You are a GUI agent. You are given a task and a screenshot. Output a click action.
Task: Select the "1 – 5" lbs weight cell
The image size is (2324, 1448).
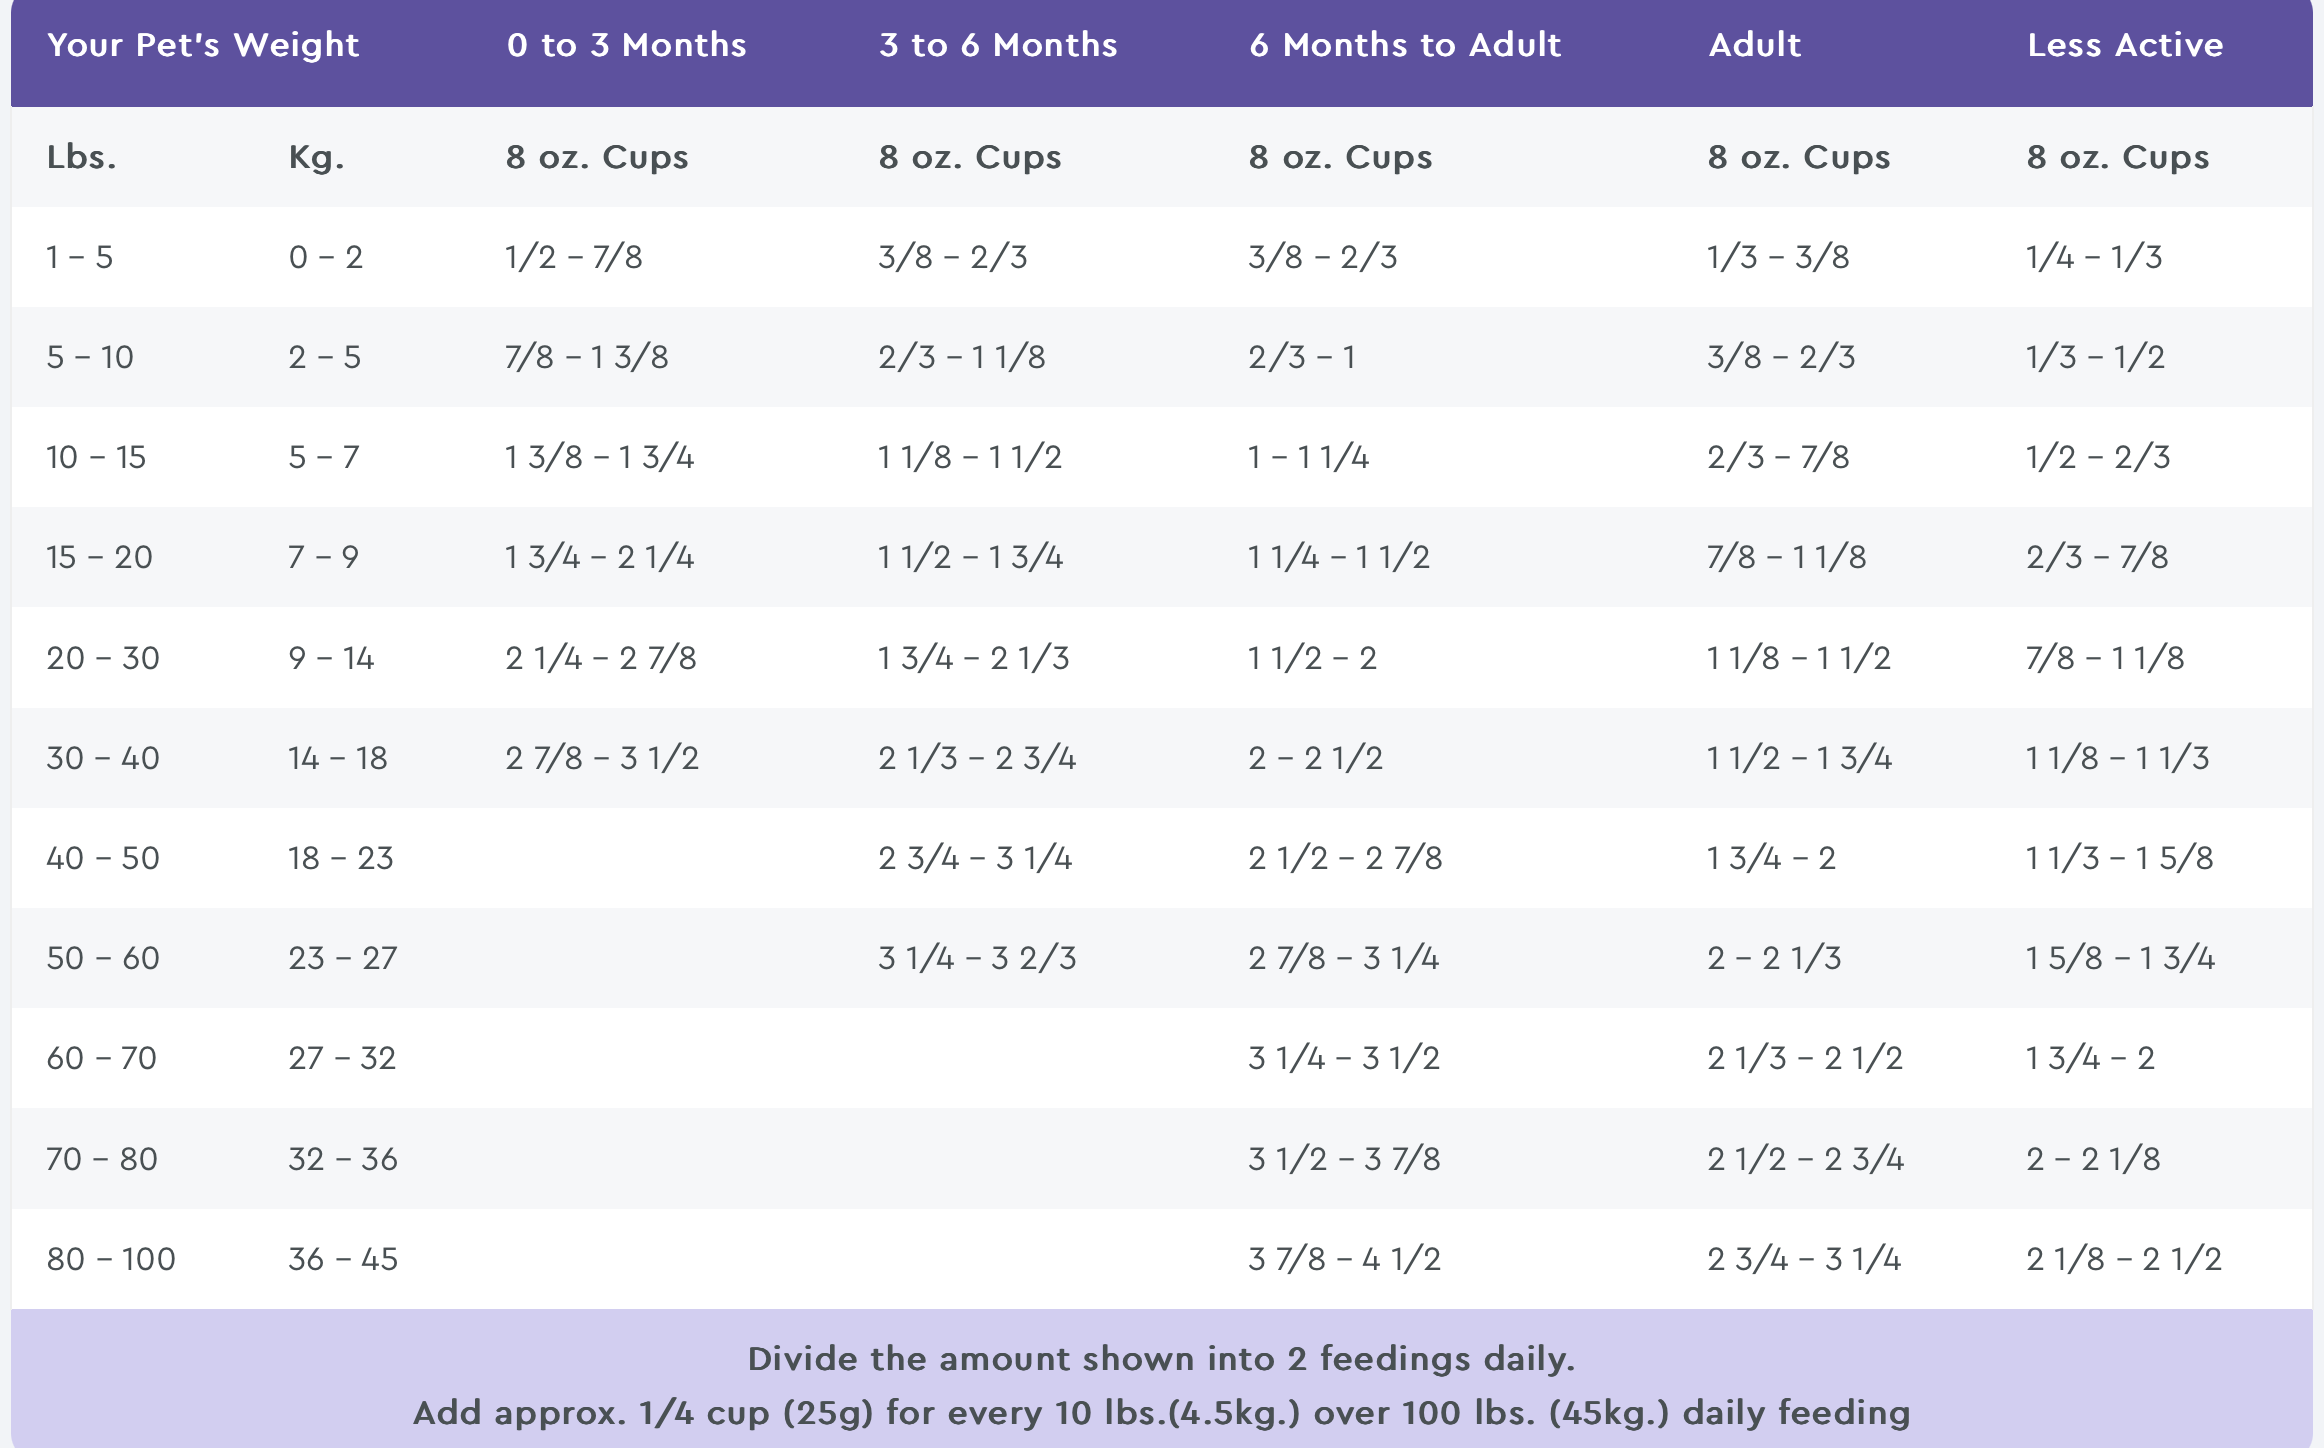[x=79, y=257]
